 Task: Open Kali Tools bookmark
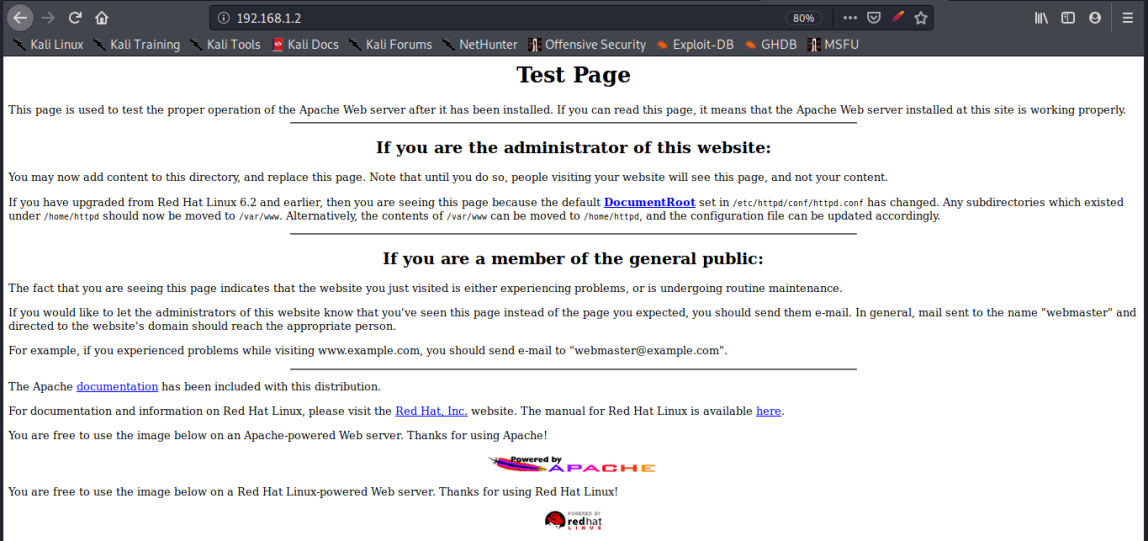(225, 45)
